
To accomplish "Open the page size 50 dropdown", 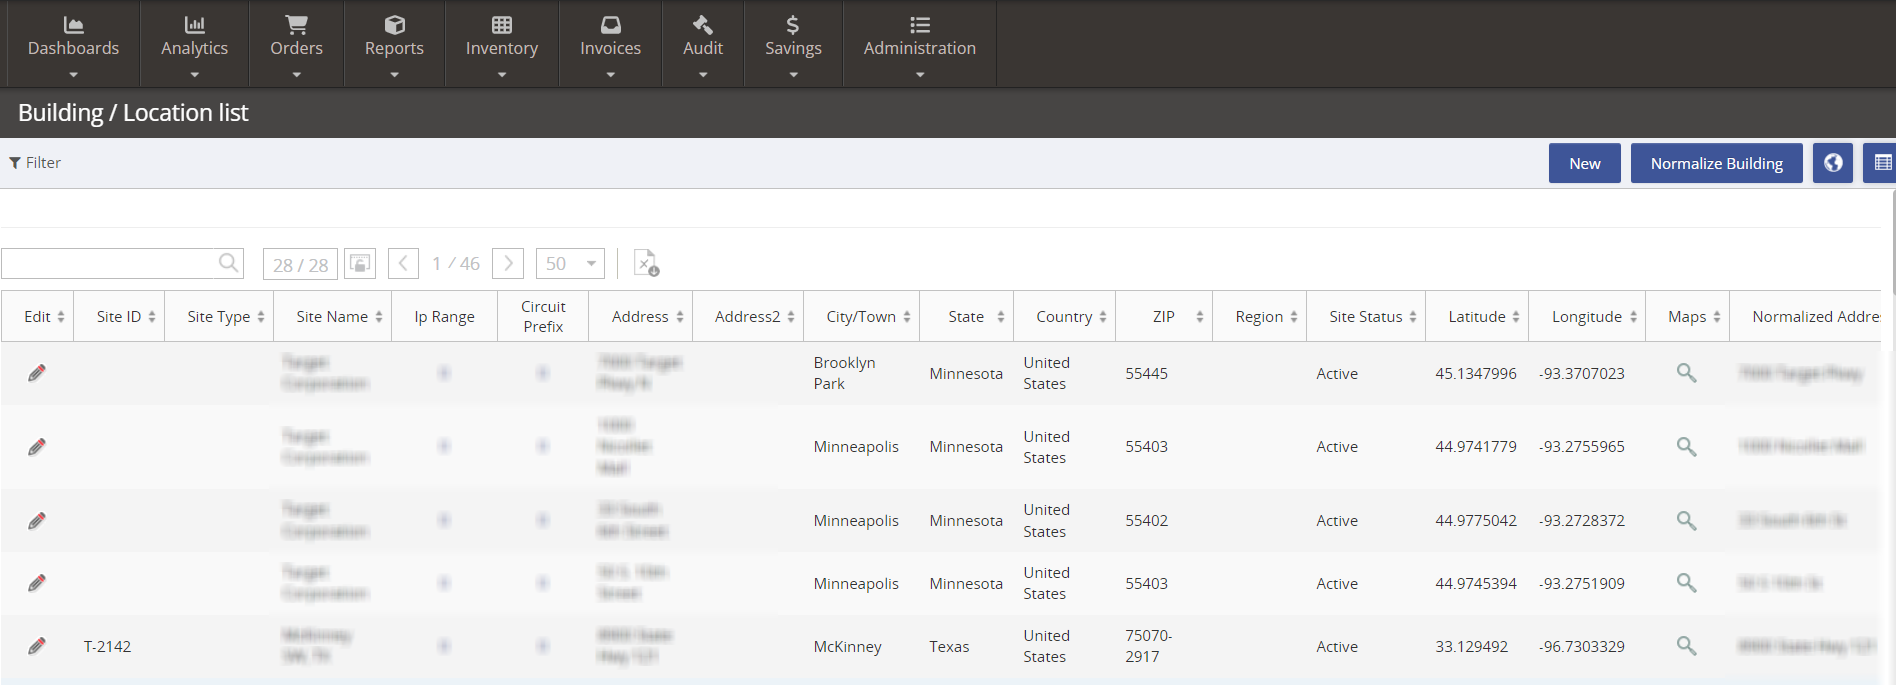I will 570,263.
